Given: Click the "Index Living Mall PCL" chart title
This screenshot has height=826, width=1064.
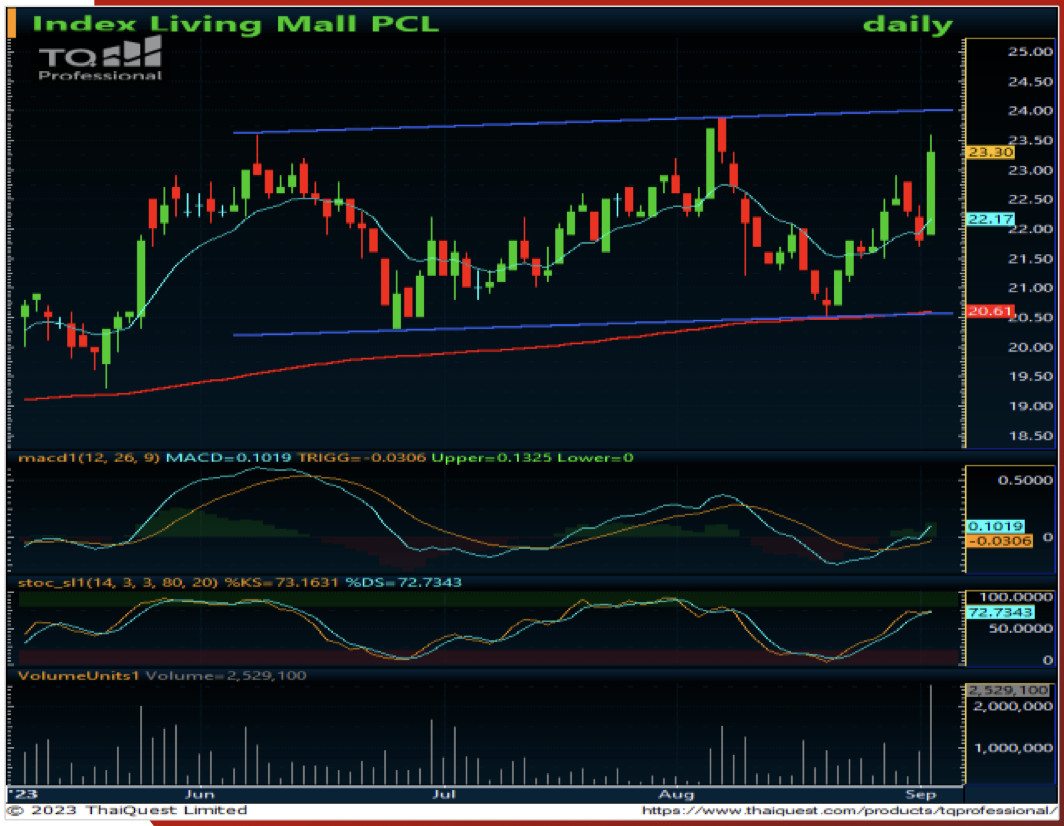Looking at the screenshot, I should point(235,24).
